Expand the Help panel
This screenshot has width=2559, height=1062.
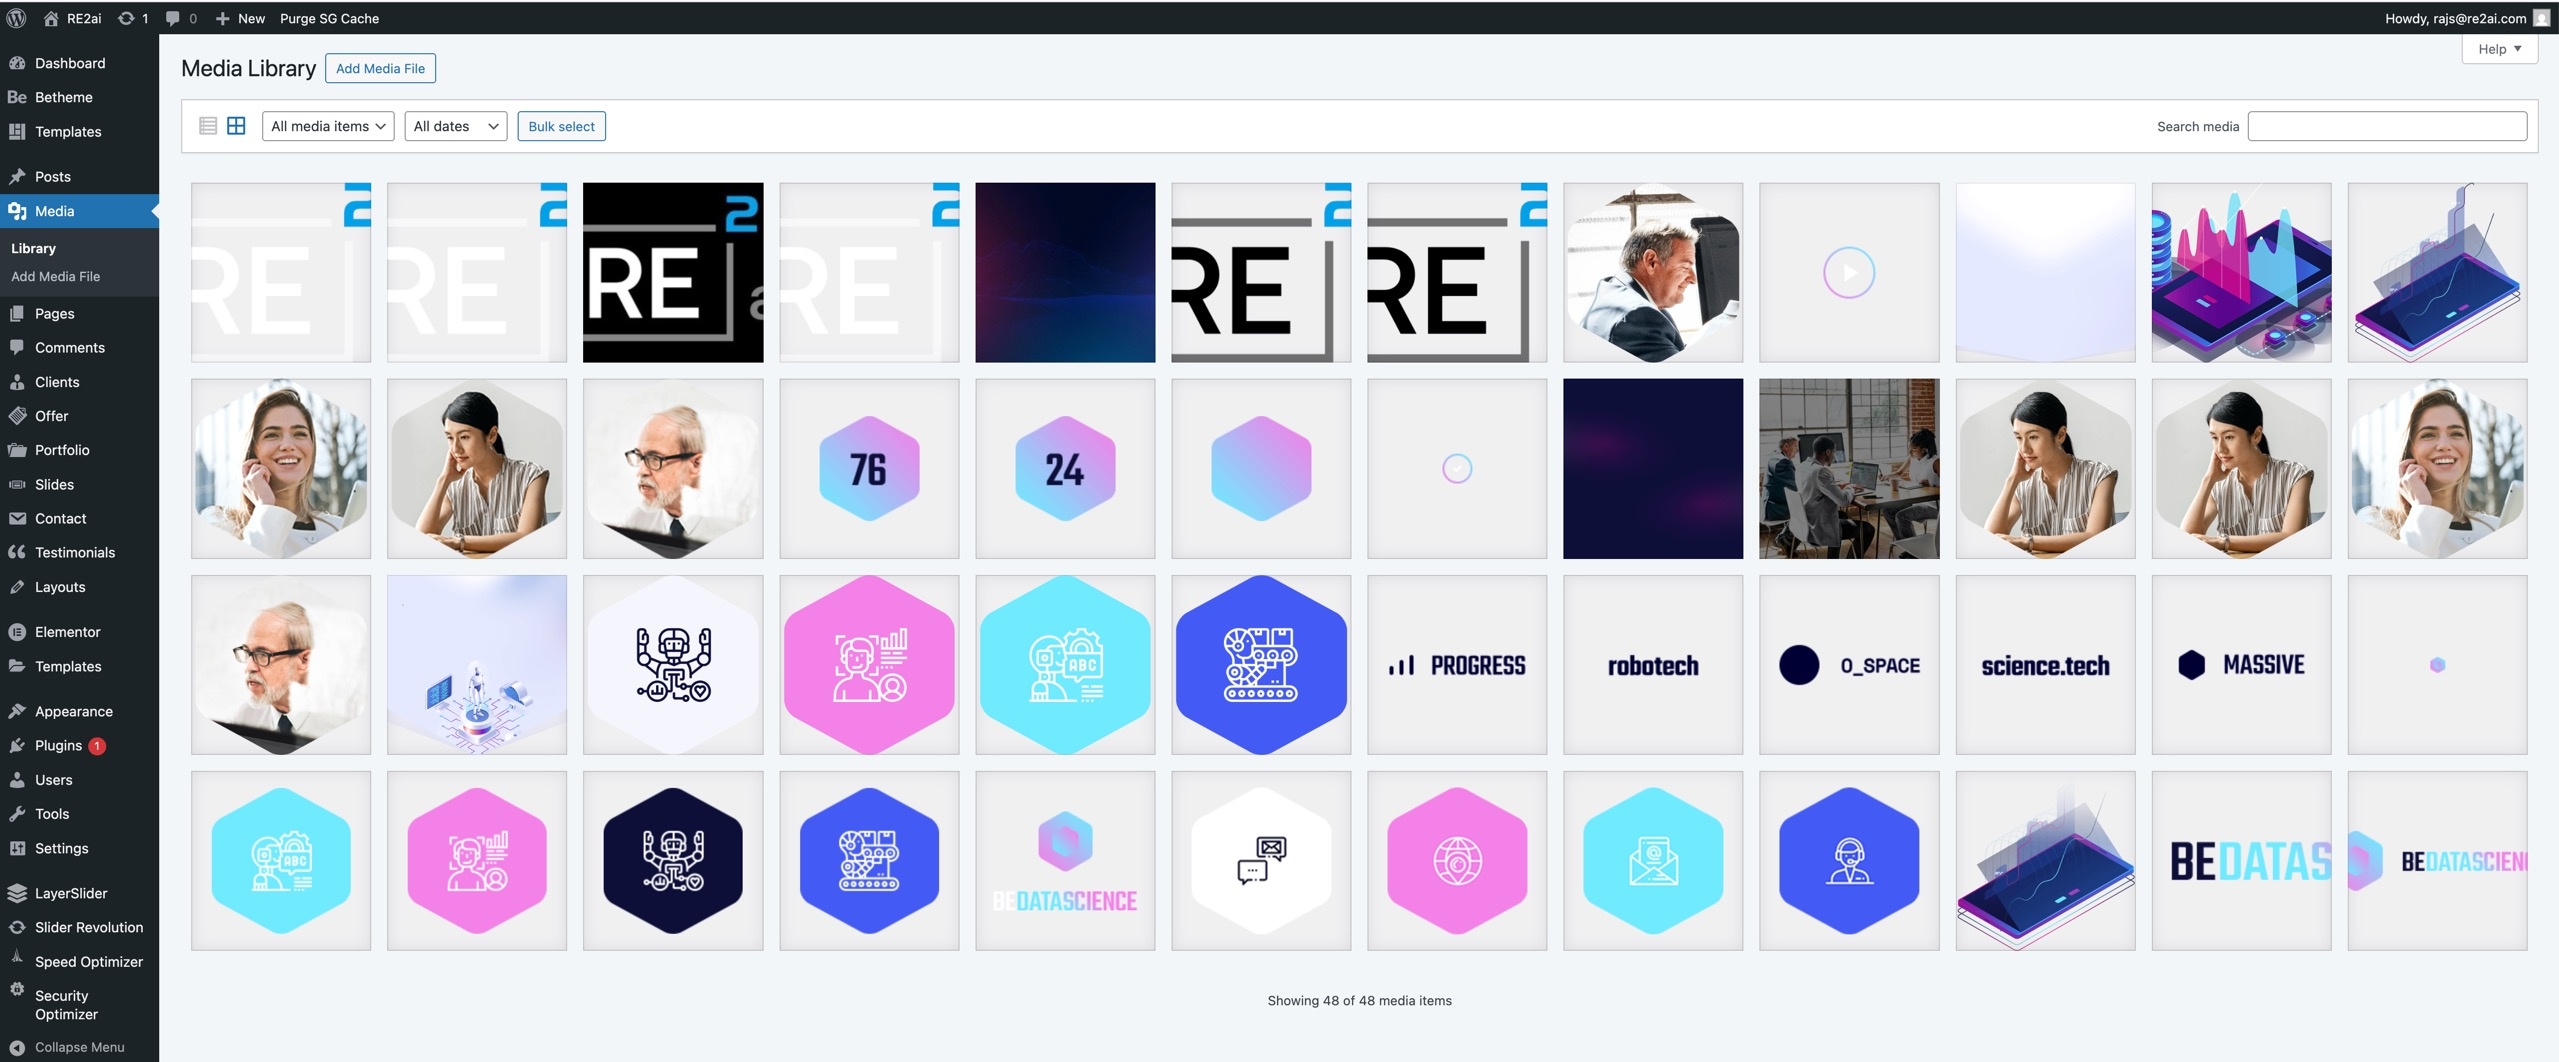click(x=2499, y=49)
